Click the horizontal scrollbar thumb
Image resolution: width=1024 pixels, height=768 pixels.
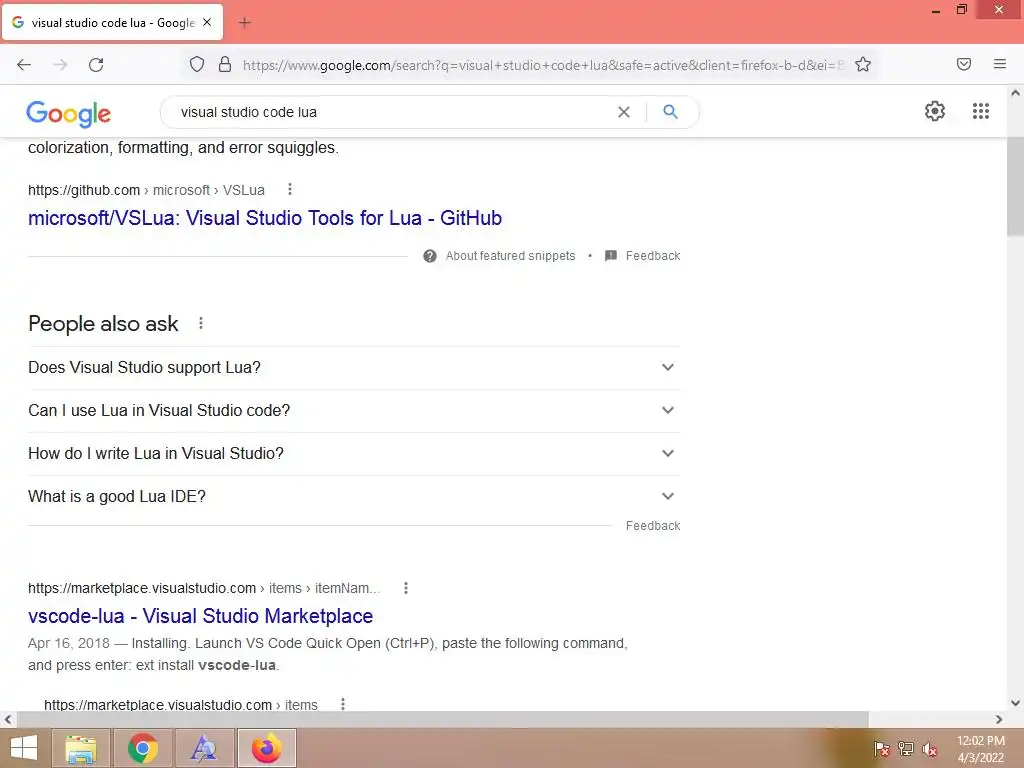442,720
